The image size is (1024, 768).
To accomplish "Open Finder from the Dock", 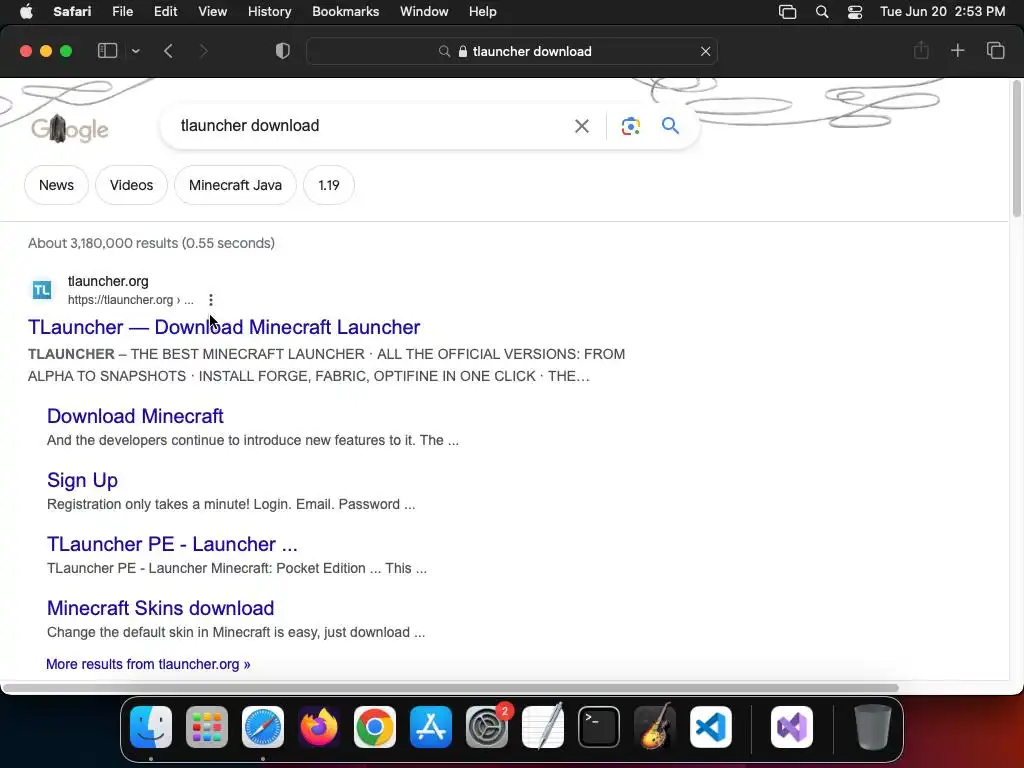I will click(x=151, y=727).
